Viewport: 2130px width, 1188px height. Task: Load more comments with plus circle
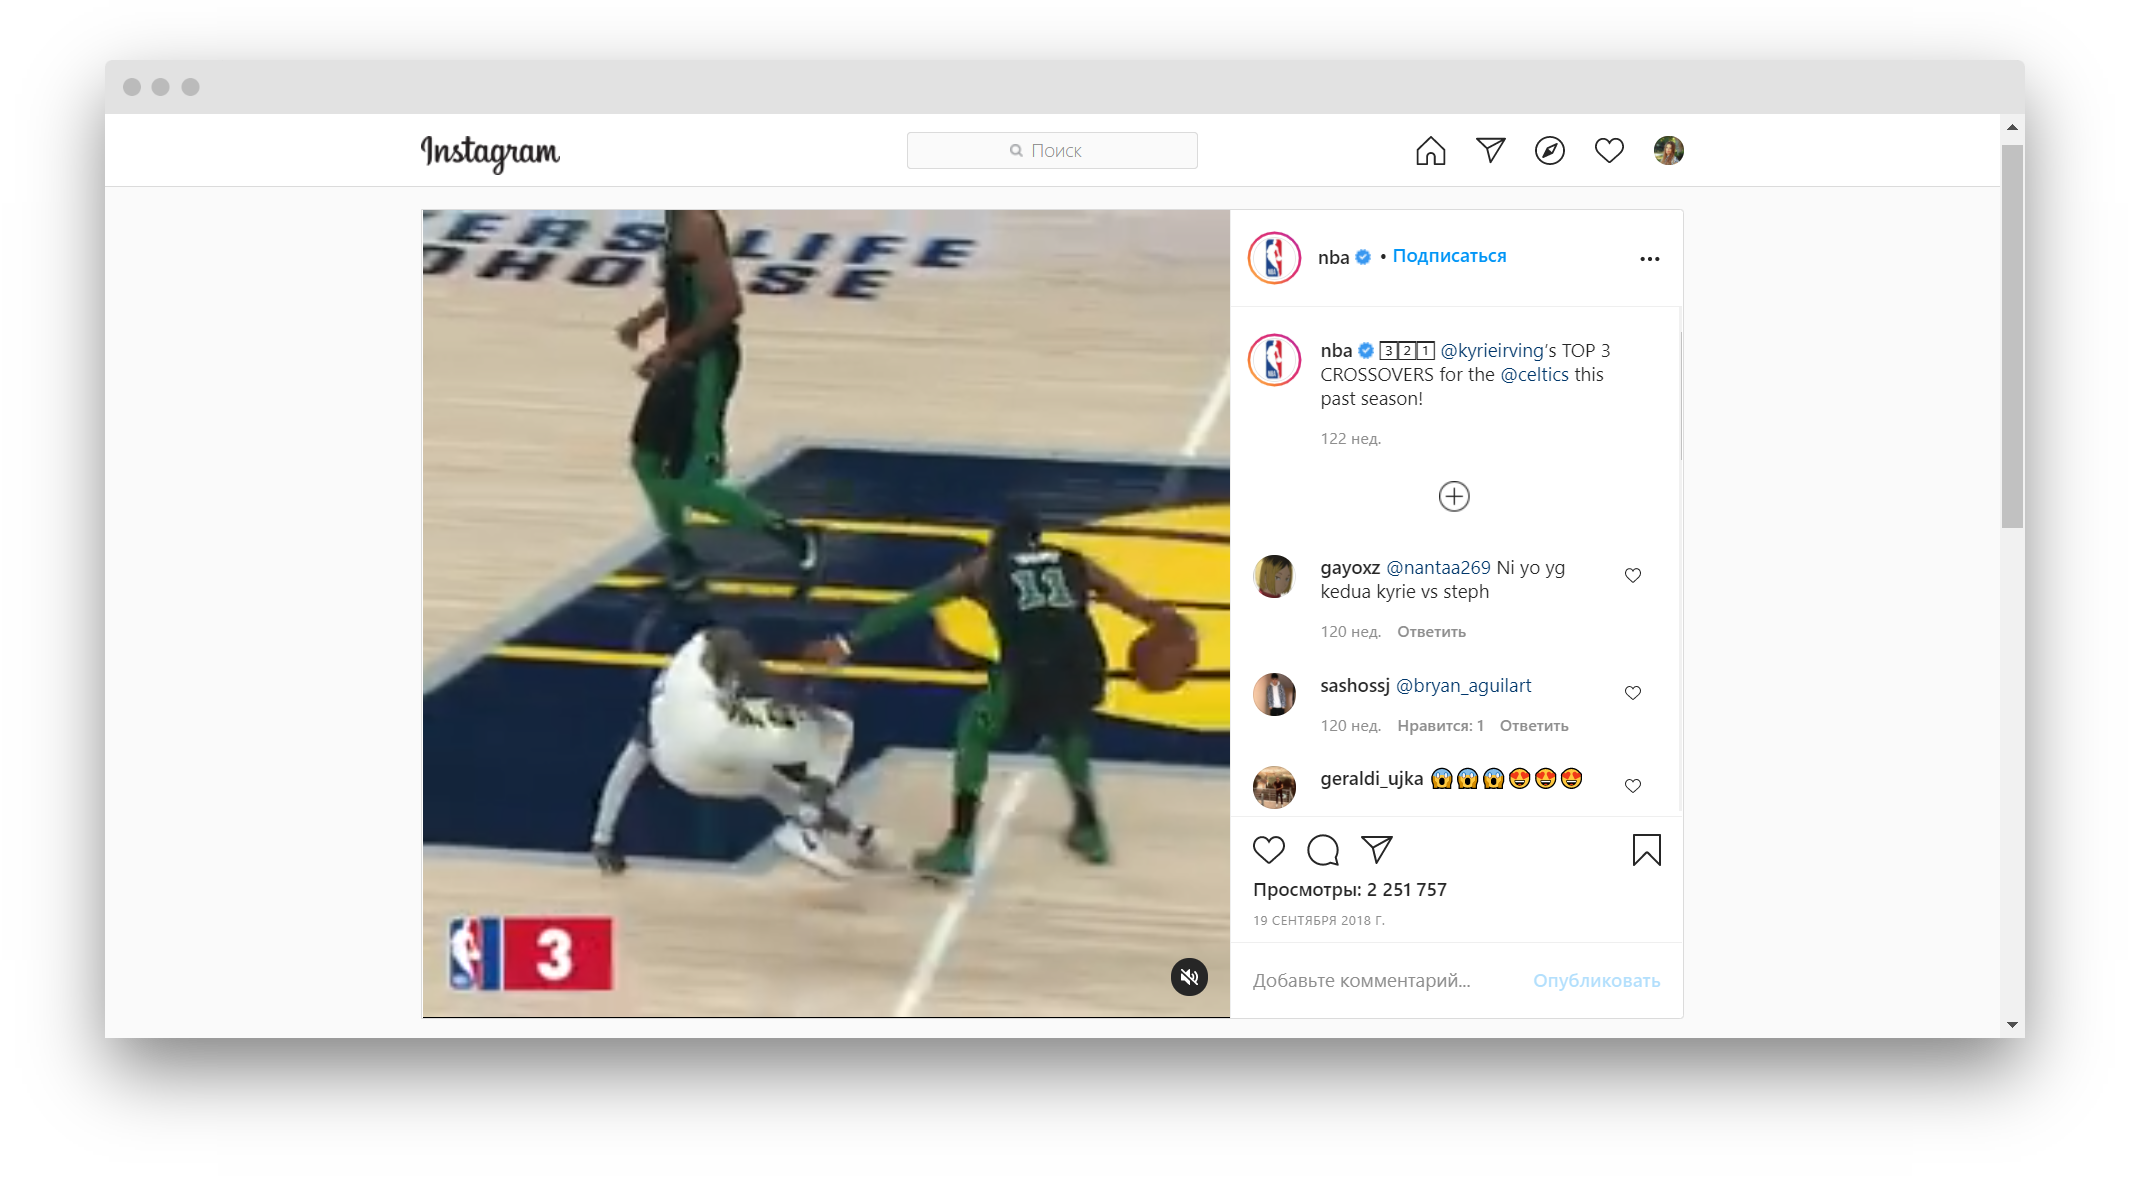pyautogui.click(x=1453, y=496)
